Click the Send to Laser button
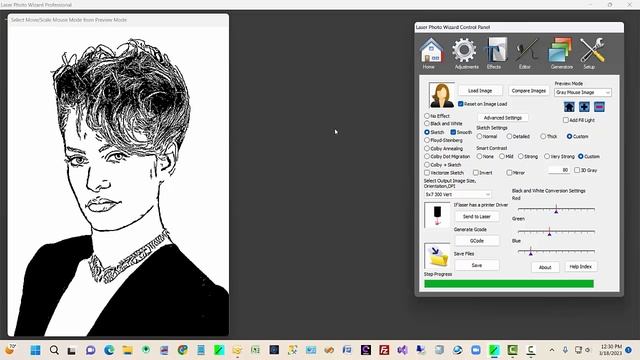The image size is (640, 360). pyautogui.click(x=477, y=216)
